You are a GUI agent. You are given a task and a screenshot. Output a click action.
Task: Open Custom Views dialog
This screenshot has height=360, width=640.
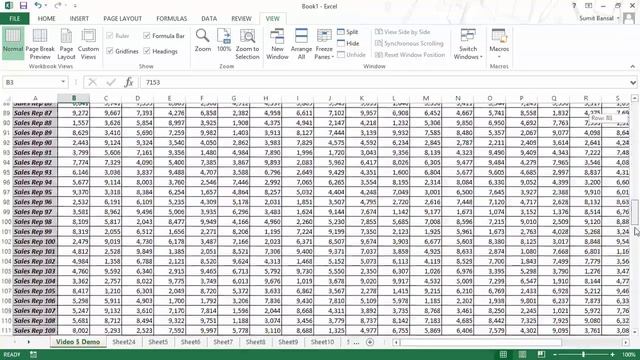point(88,44)
